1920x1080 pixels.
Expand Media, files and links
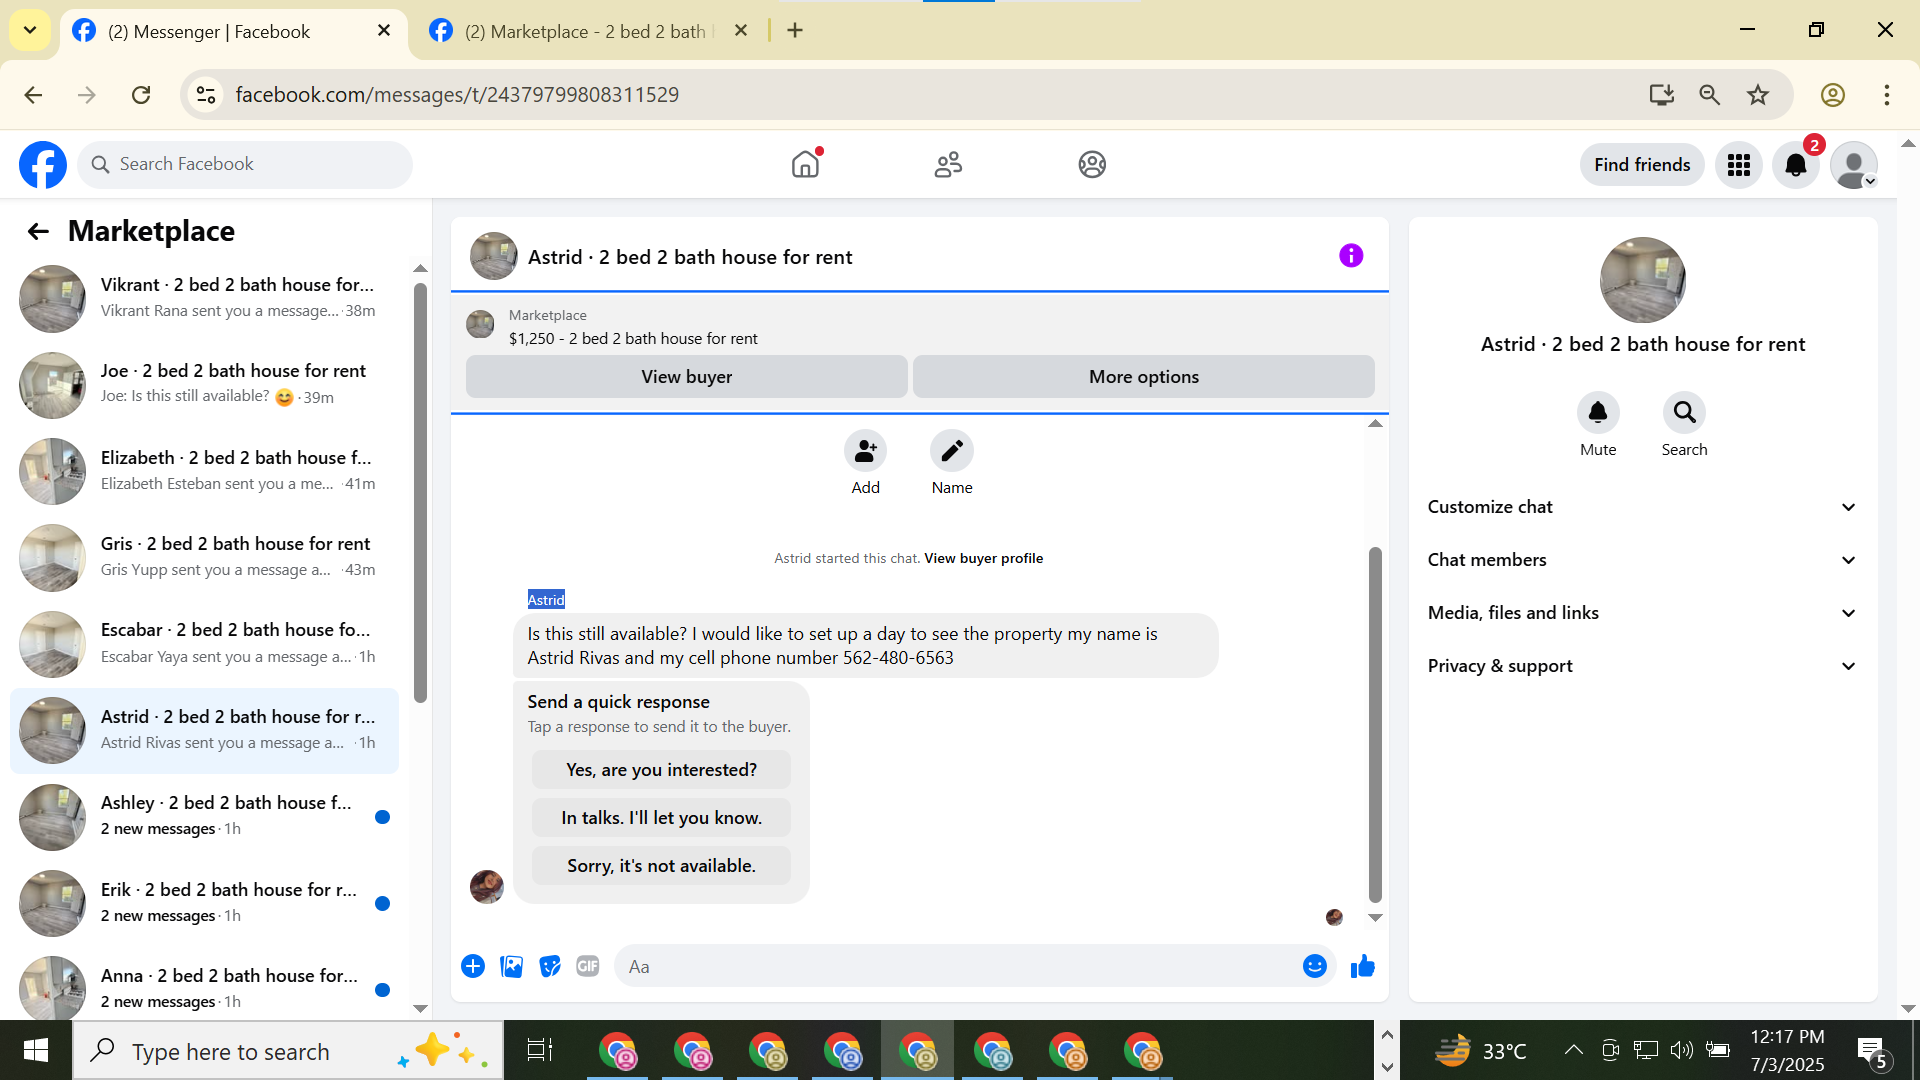(1642, 613)
